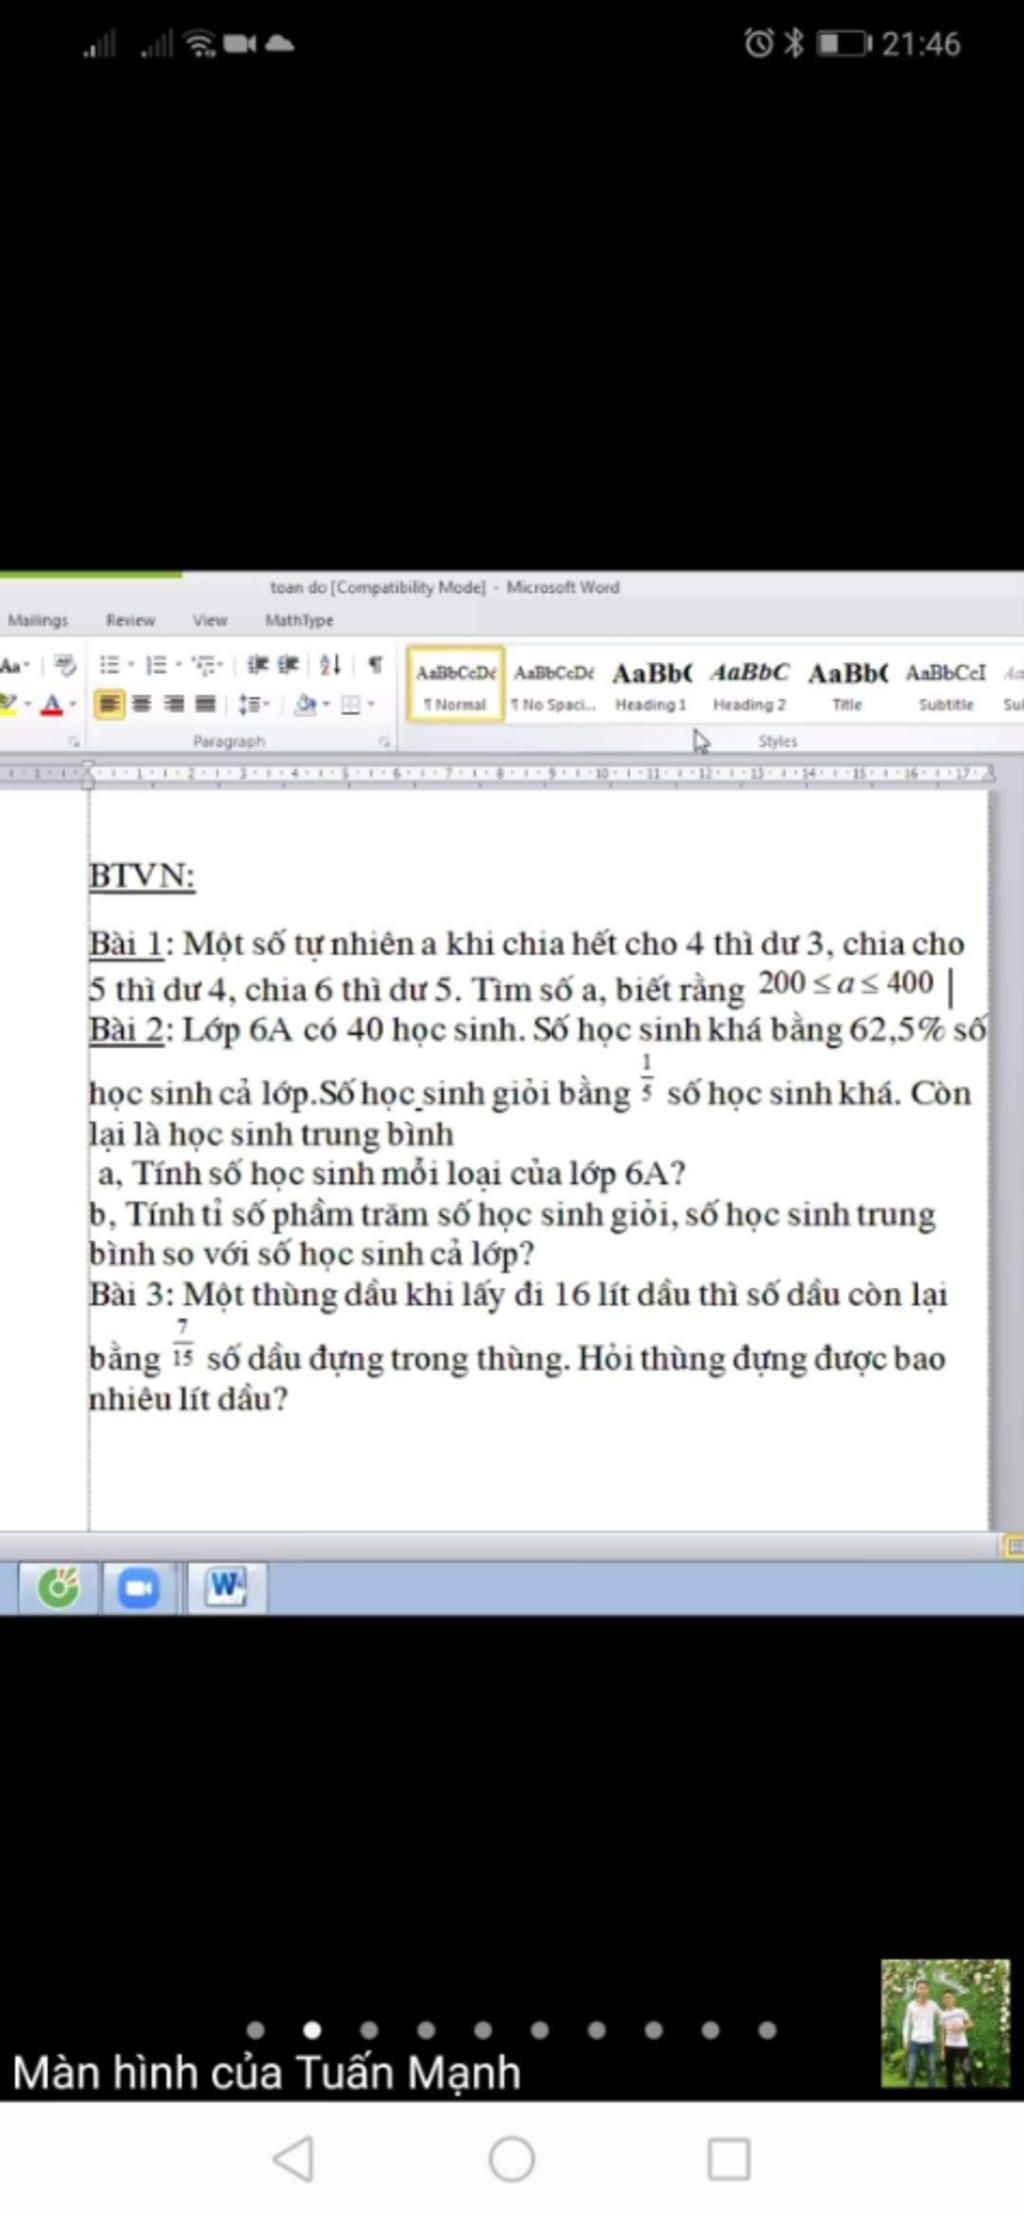Decrease the paragraph indent

click(x=258, y=665)
